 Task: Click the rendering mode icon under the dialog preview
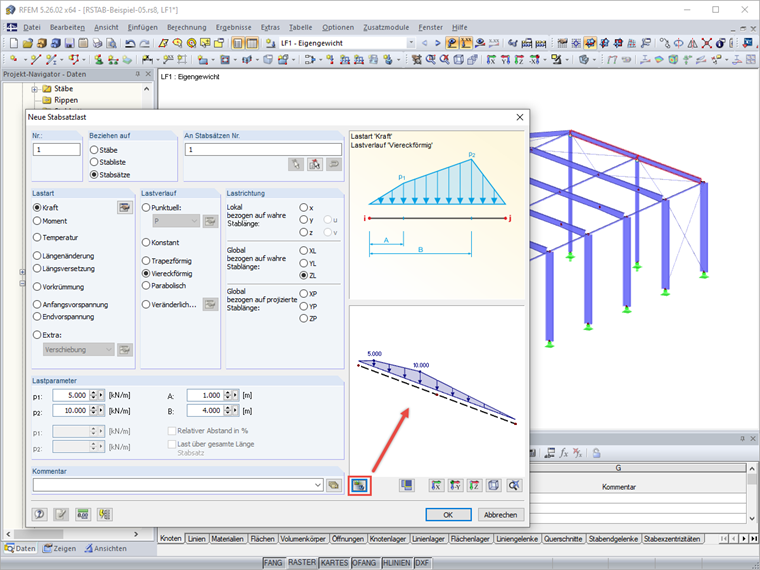coord(407,485)
